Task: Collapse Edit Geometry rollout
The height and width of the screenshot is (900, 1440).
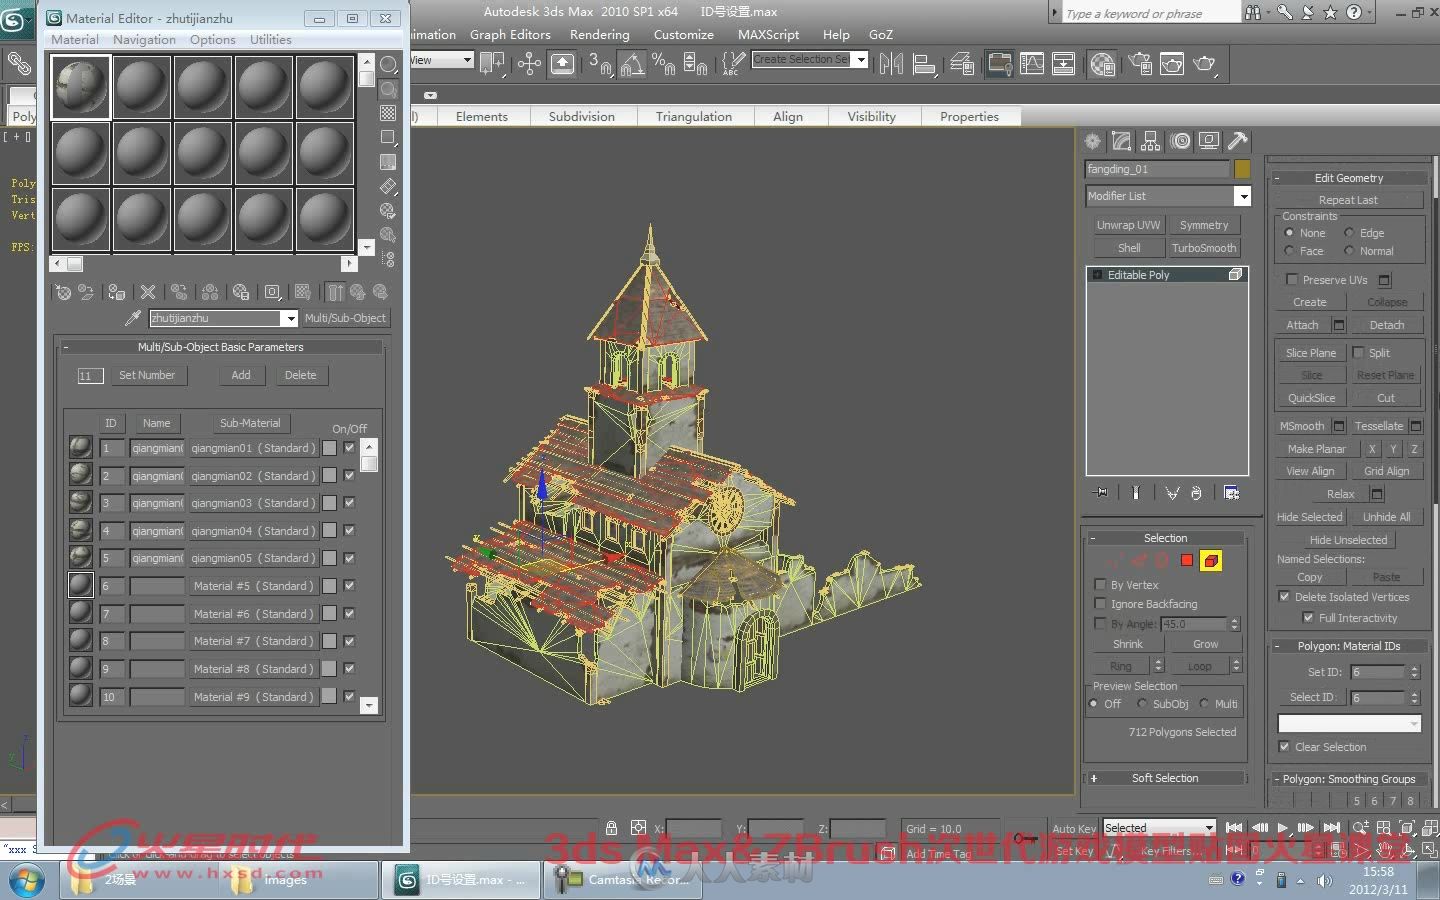Action: point(1348,178)
